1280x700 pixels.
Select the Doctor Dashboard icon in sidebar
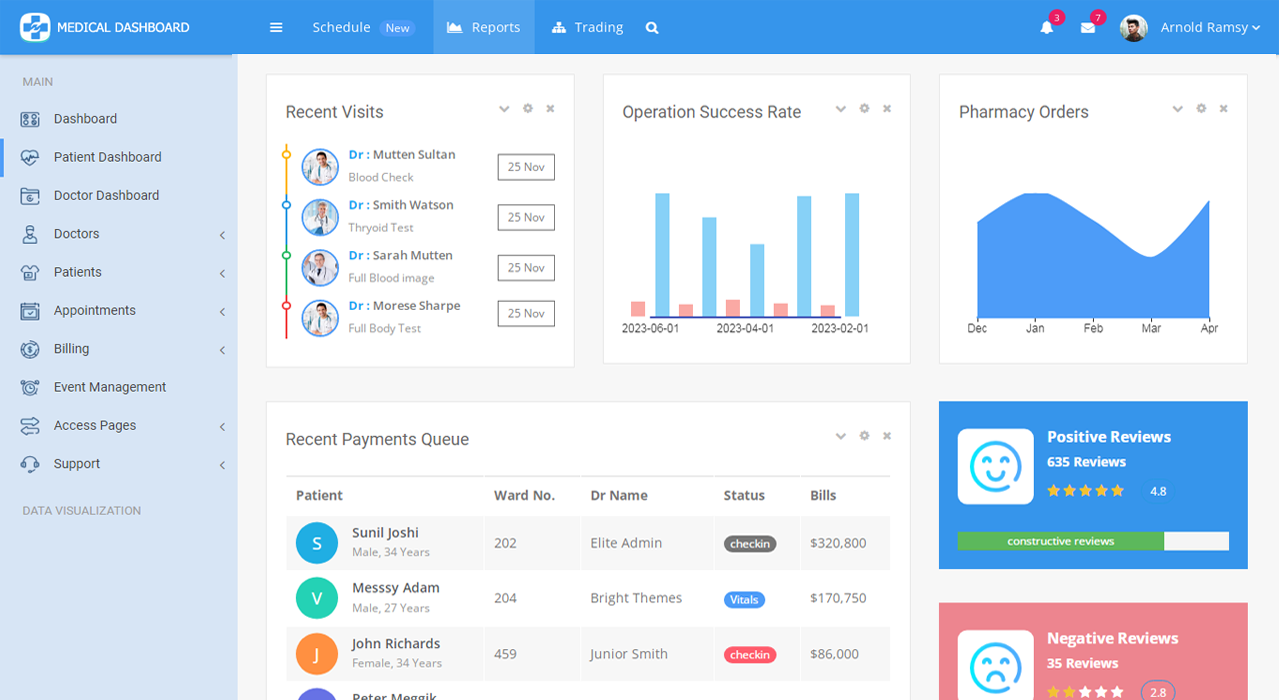coord(29,195)
